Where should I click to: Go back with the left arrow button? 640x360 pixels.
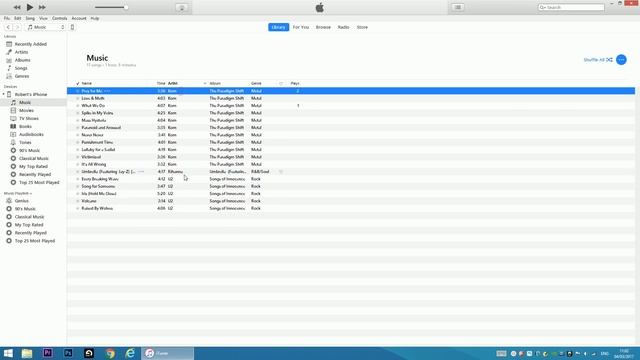8,27
